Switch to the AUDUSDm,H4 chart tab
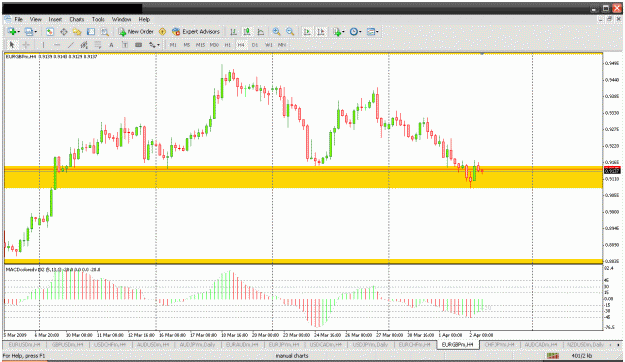The width and height of the screenshot is (625, 362). 153,344
